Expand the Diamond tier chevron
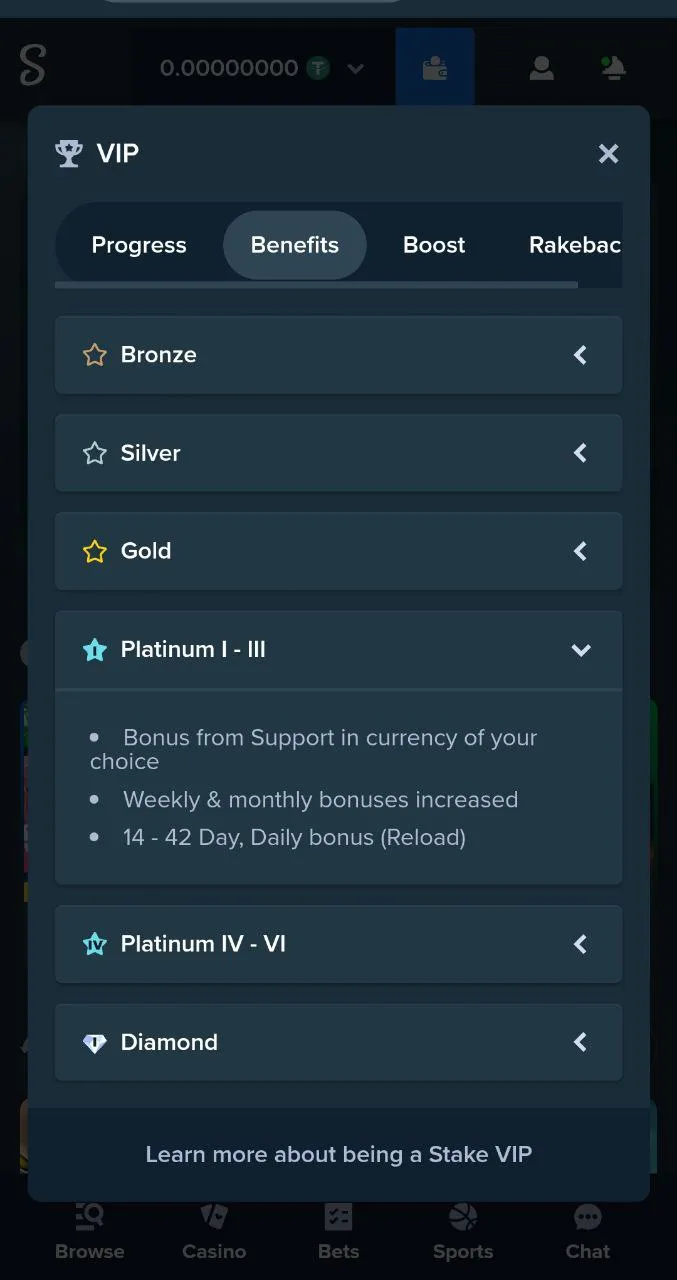The image size is (677, 1280). [x=580, y=1042]
